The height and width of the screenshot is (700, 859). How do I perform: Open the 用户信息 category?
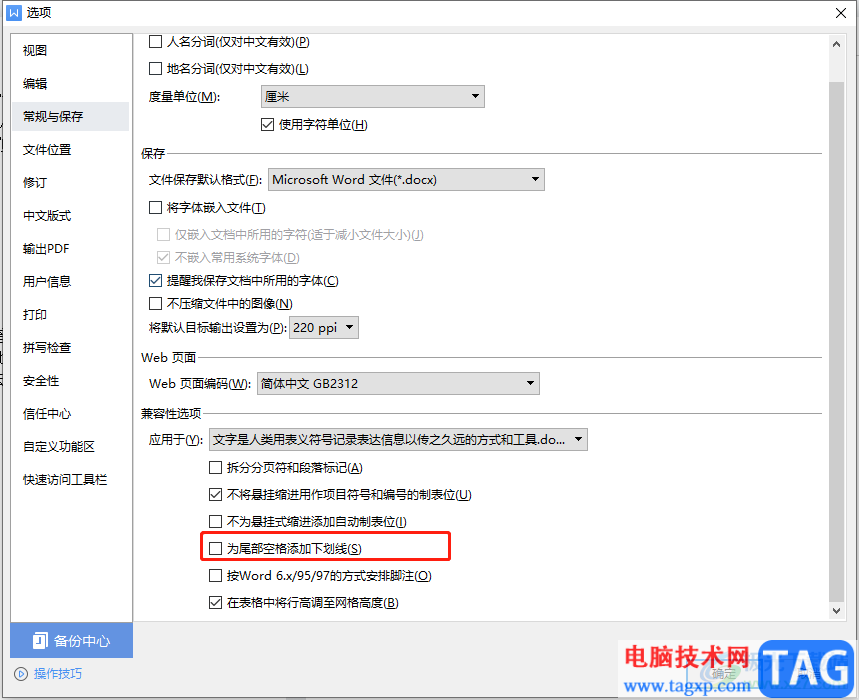47,282
